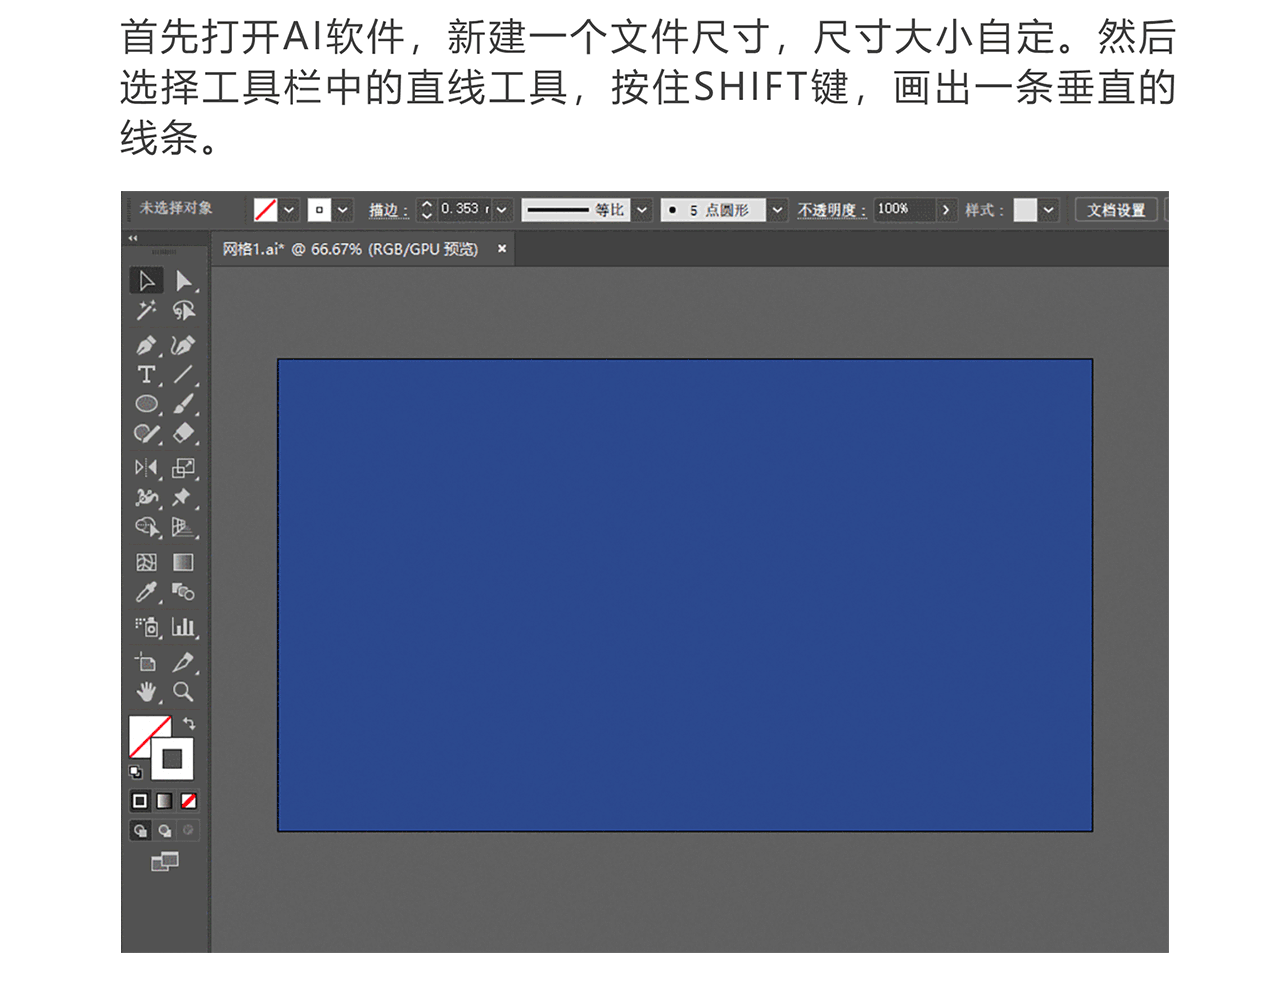1280x999 pixels.
Task: Reset to default fill and stroke
Action: 135,772
